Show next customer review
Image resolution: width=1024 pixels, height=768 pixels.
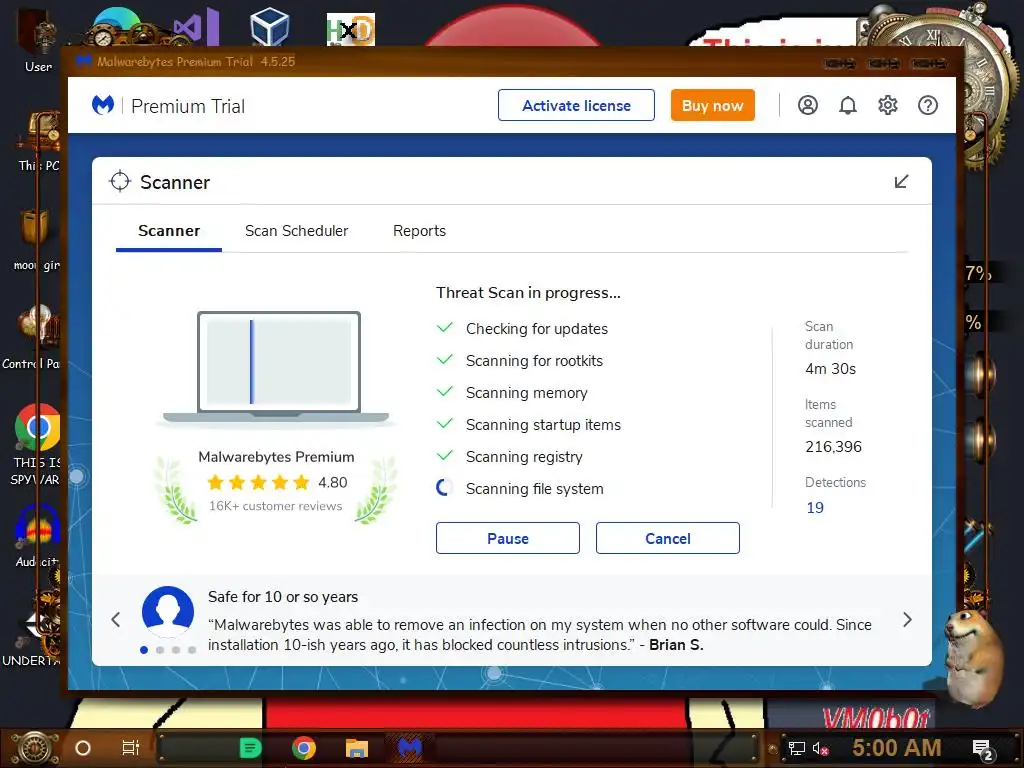click(907, 619)
